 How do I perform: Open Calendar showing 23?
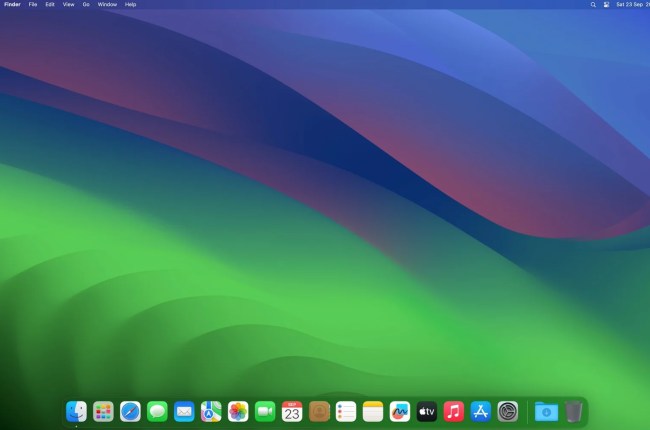tap(292, 411)
